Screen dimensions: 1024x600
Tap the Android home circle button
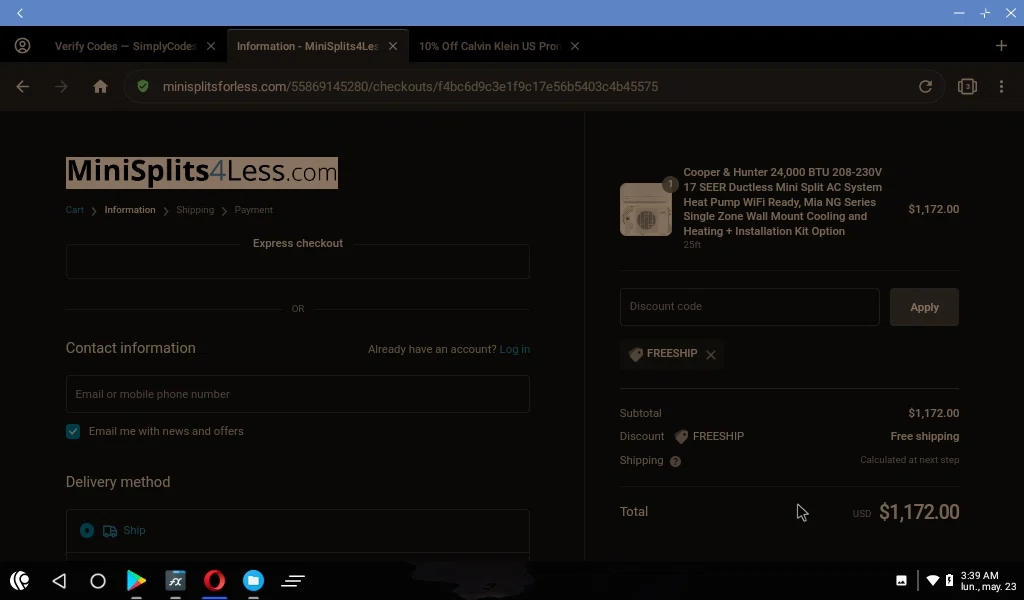click(98, 580)
